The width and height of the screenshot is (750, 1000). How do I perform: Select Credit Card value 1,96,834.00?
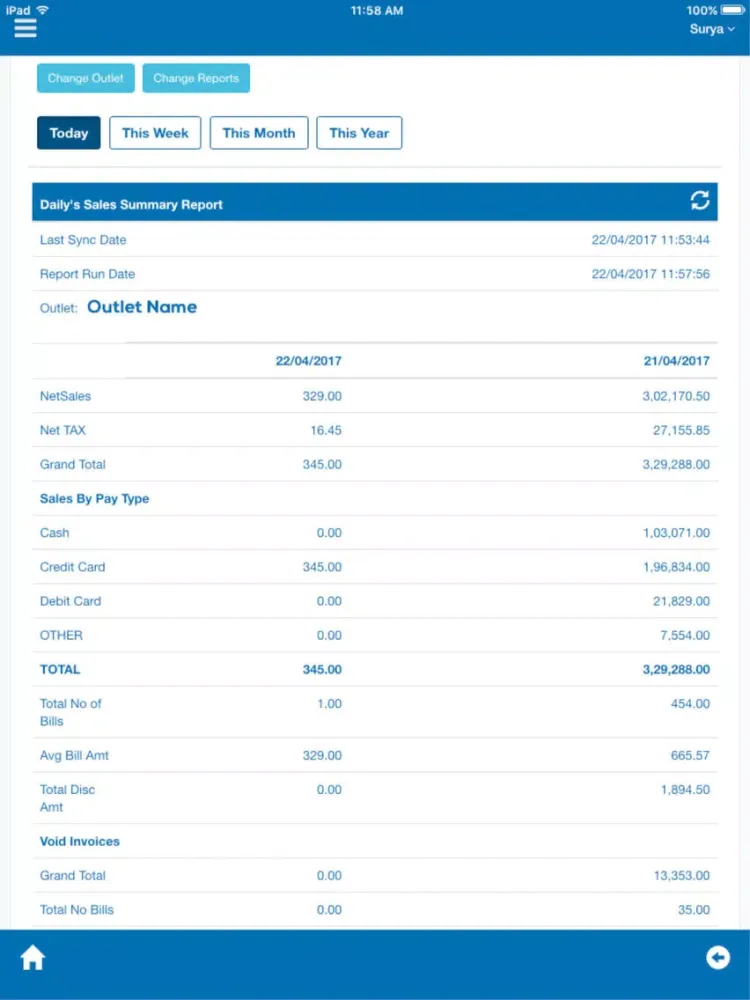675,567
